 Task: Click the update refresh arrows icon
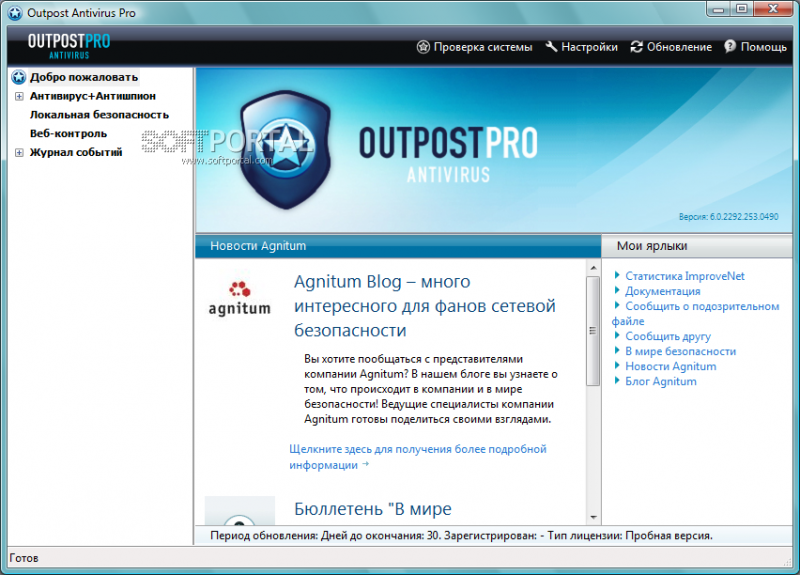click(636, 47)
